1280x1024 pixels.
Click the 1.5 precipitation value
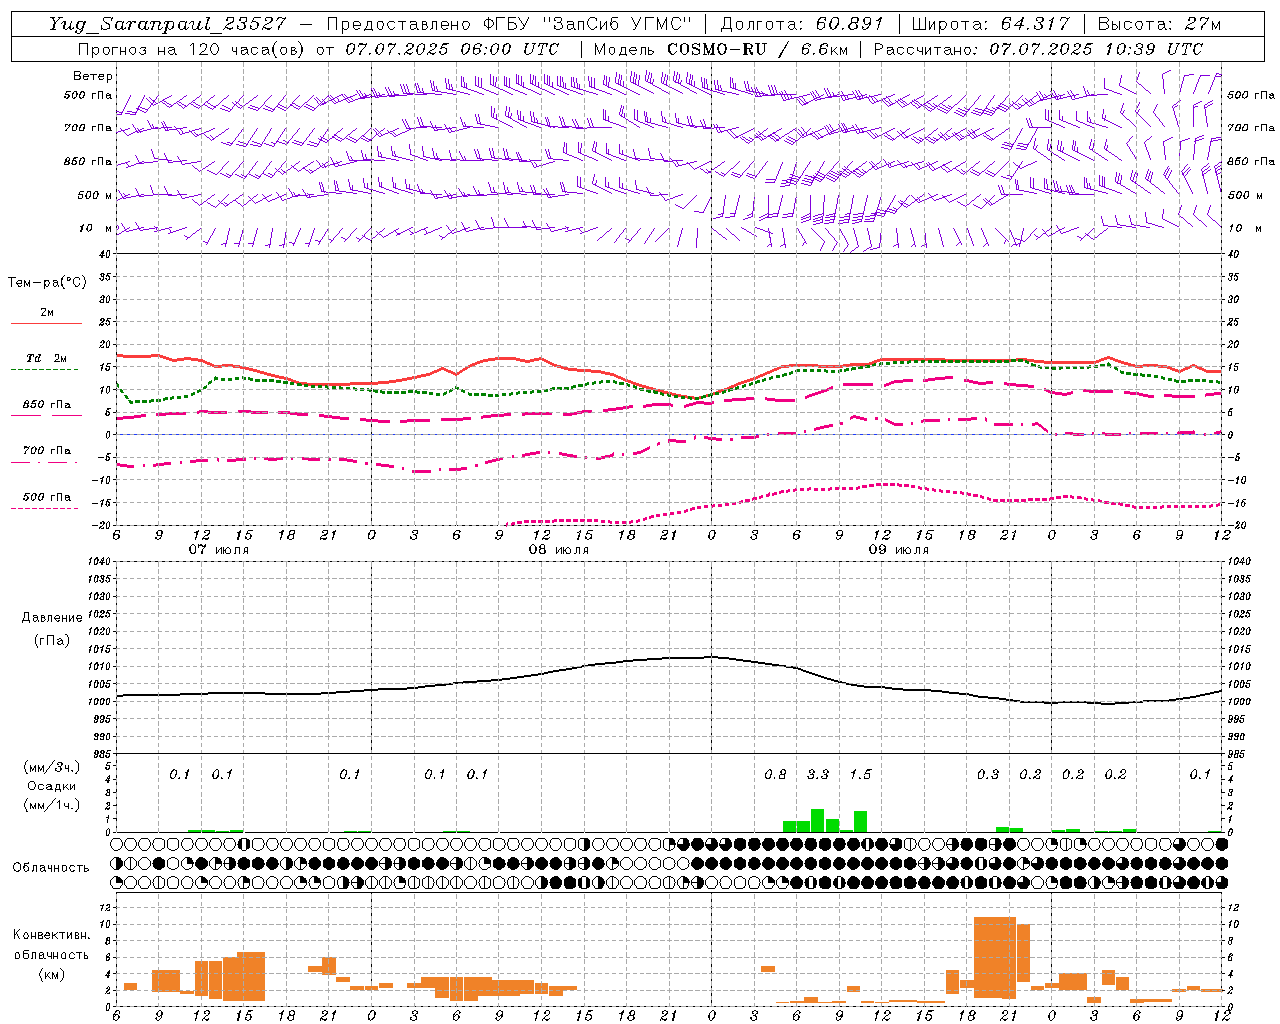click(x=860, y=774)
